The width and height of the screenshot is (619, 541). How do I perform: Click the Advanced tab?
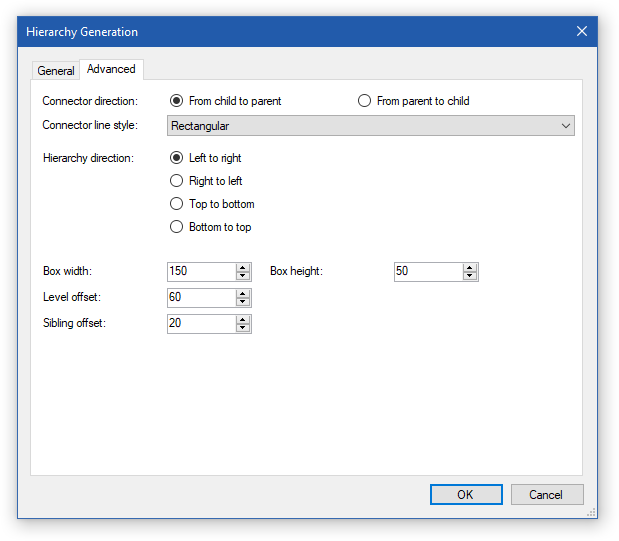pyautogui.click(x=111, y=69)
